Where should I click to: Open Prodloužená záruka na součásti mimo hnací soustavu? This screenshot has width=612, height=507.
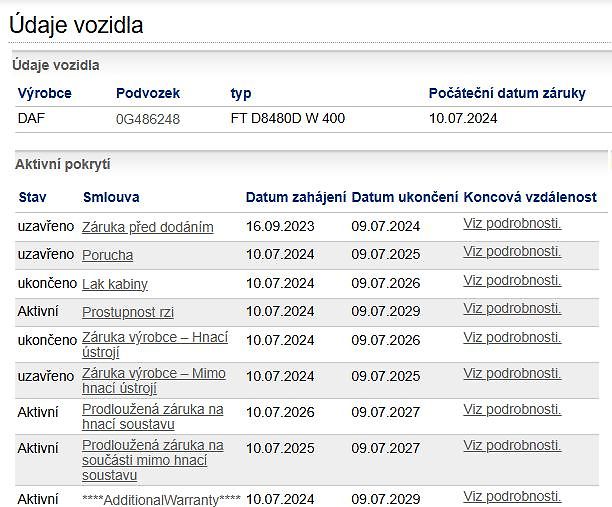pyautogui.click(x=153, y=460)
